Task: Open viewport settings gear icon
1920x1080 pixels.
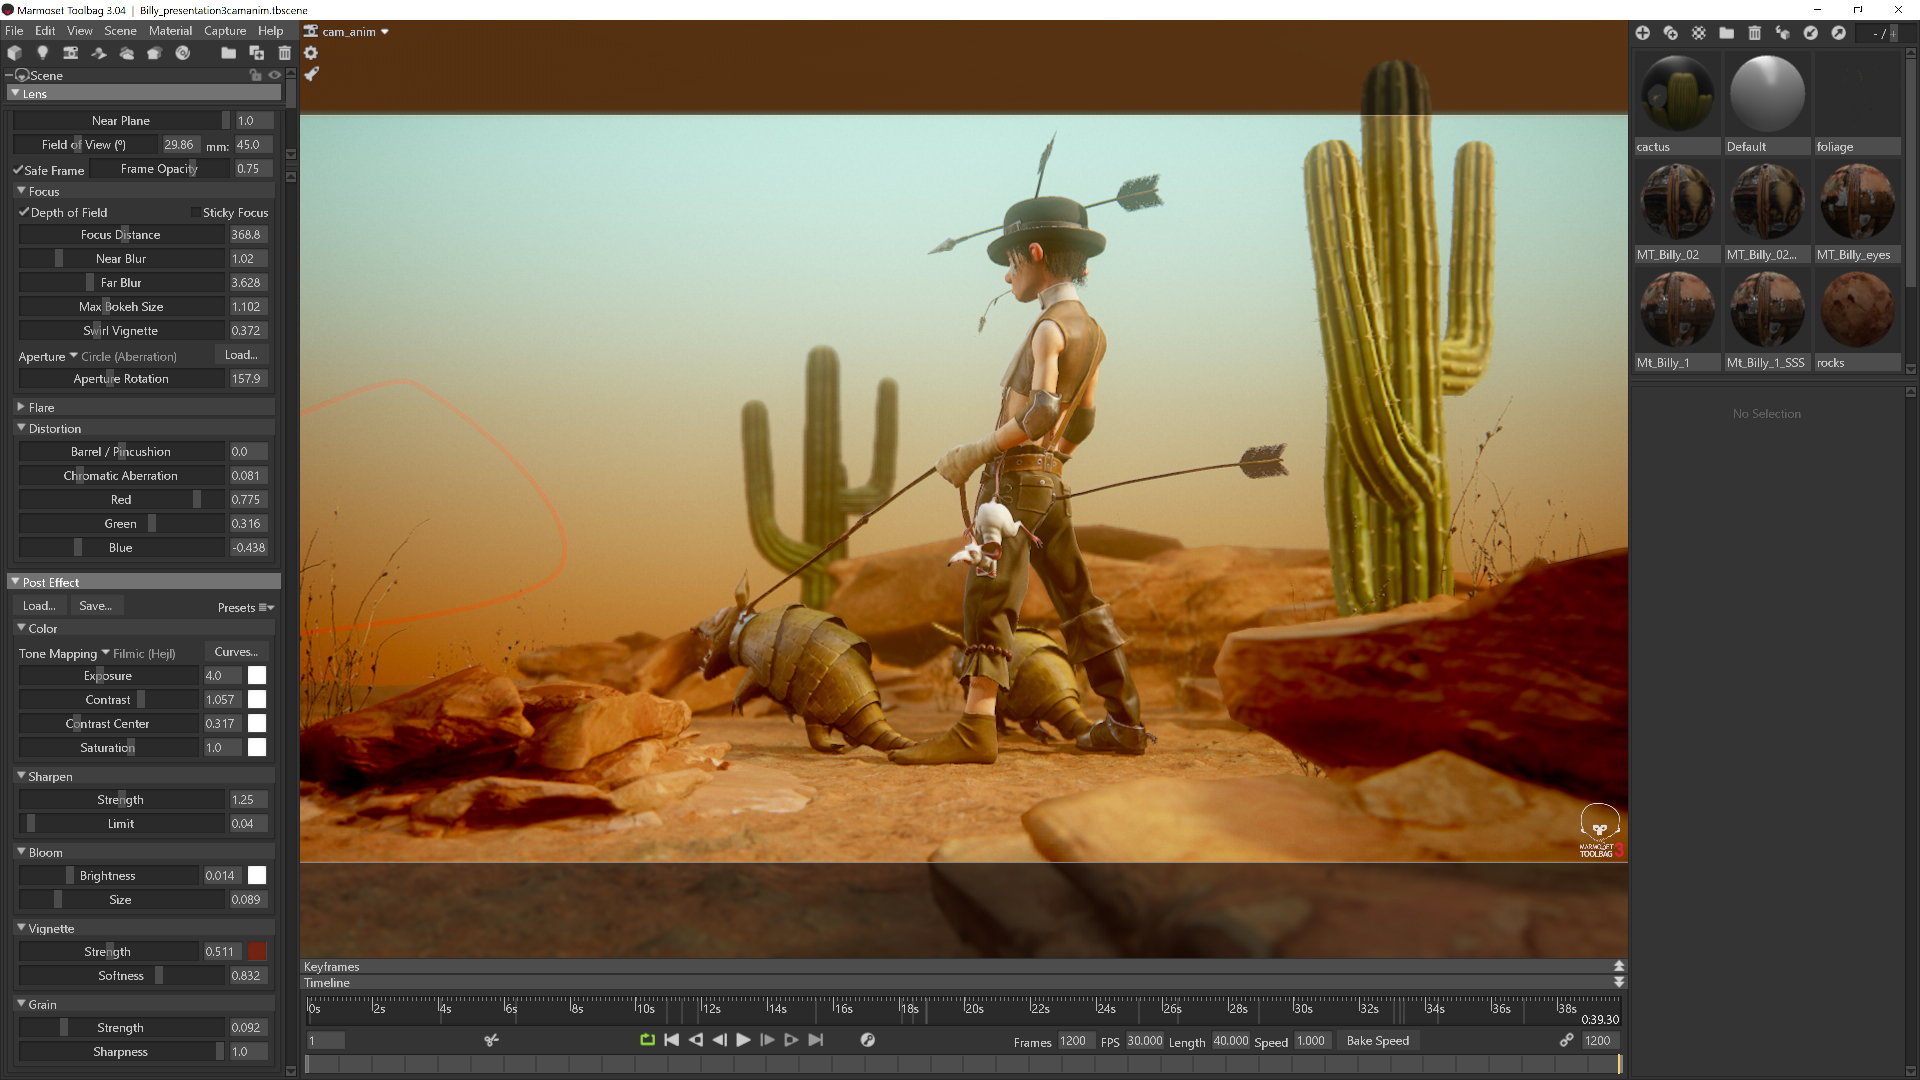Action: (x=311, y=53)
